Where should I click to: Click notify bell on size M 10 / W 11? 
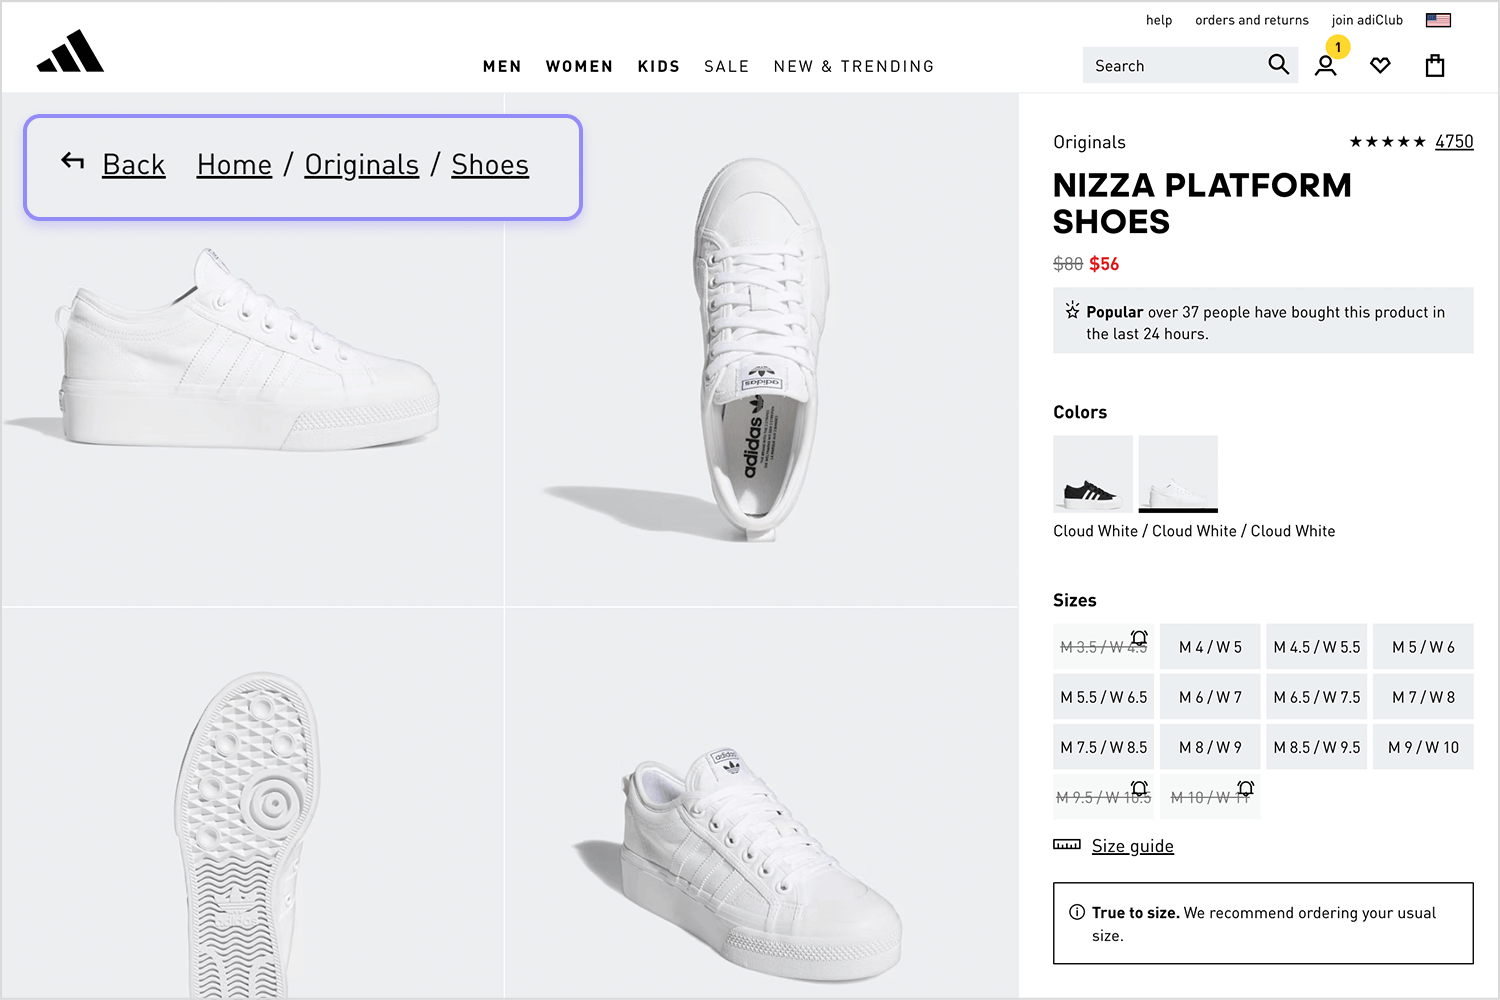(x=1245, y=788)
